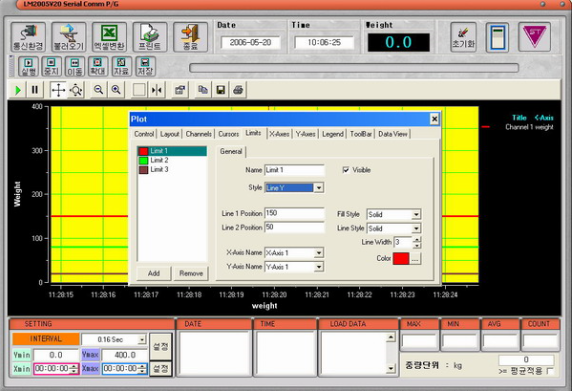The image size is (573, 392).
Task: Click the 설정 button beside Ymax
Action: (161, 346)
